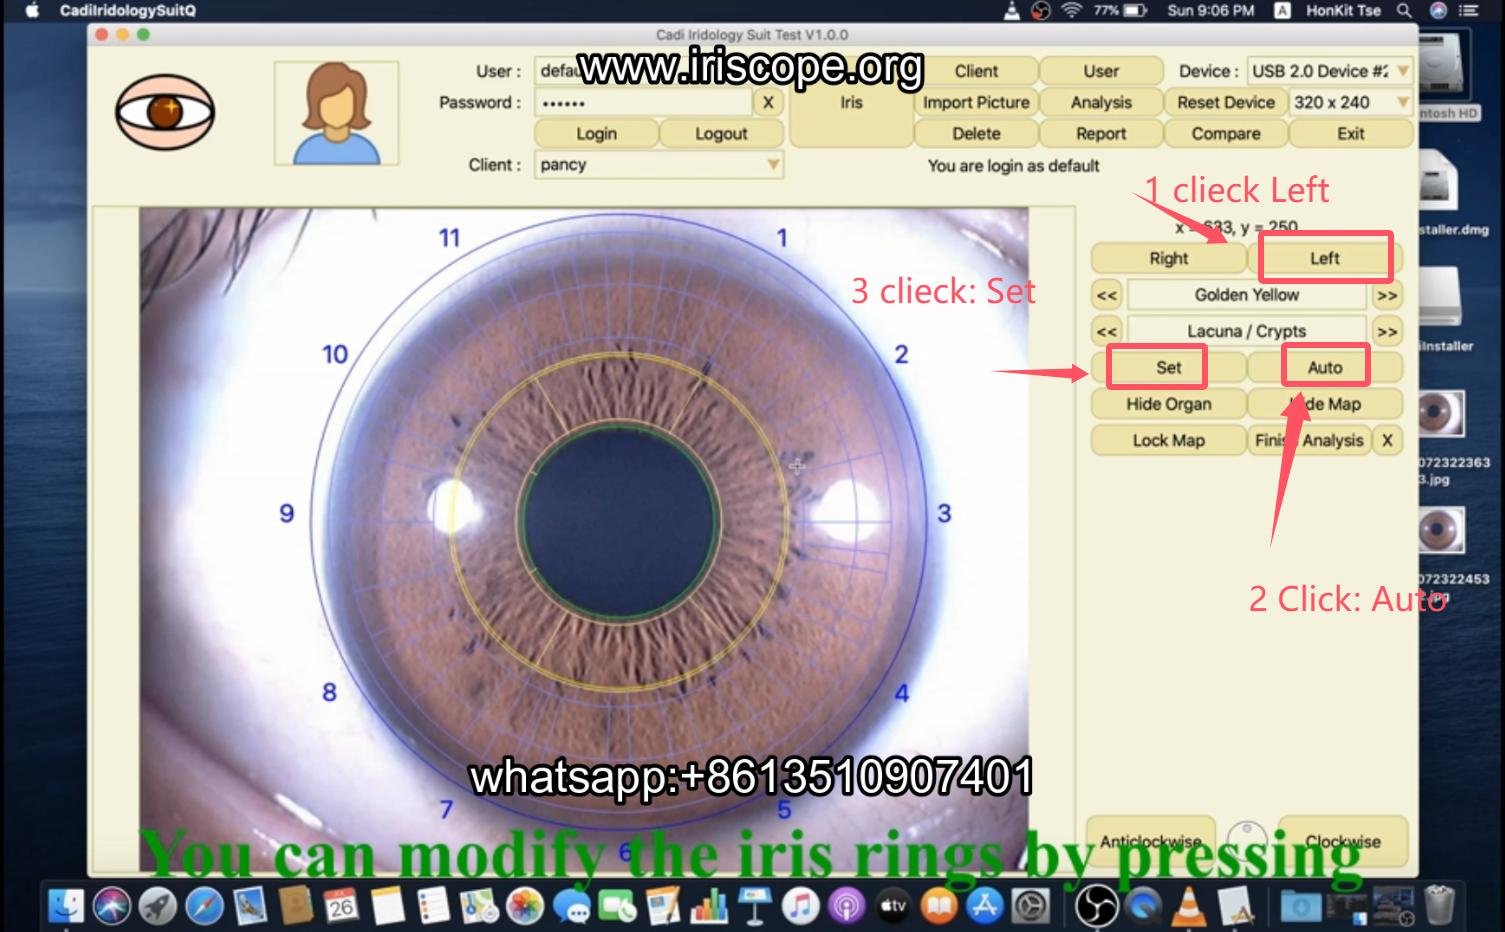The width and height of the screenshot is (1505, 932).
Task: Open Trash in the dock
Action: click(x=1439, y=906)
